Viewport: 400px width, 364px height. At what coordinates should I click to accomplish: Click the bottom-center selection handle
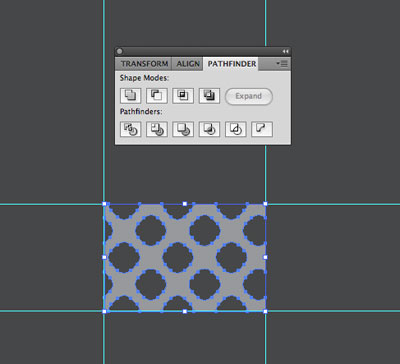point(185,311)
